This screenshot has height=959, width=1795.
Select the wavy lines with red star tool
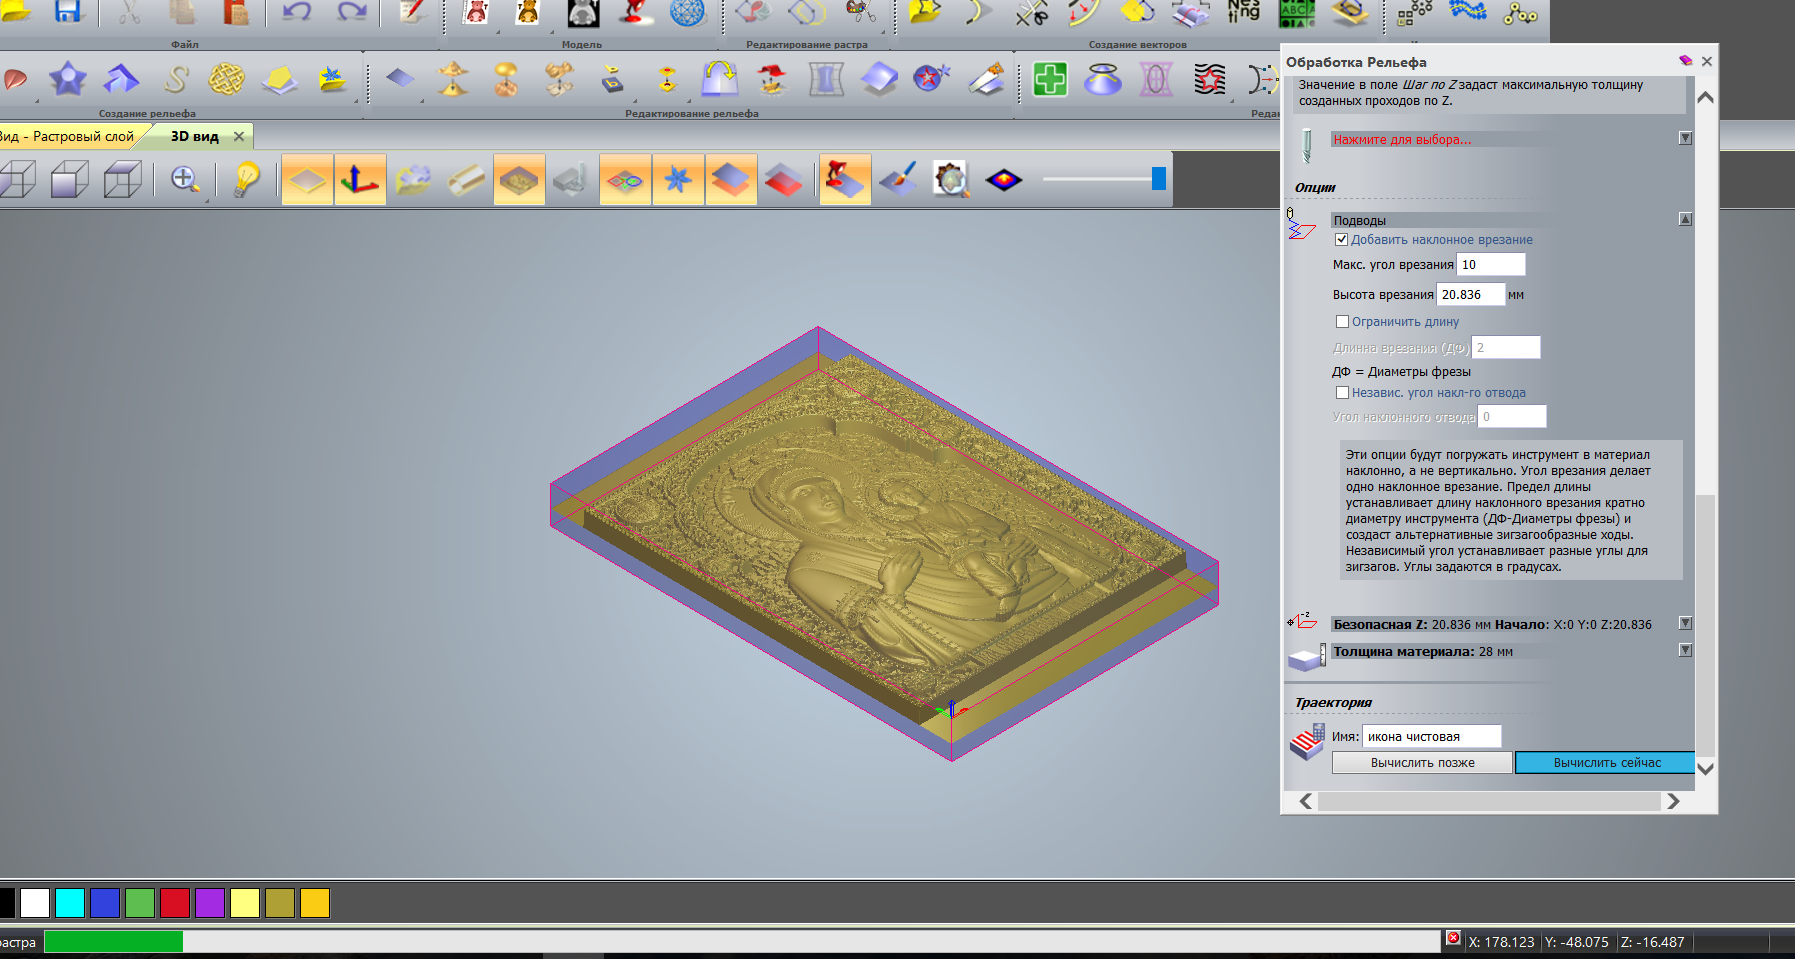tap(1209, 79)
